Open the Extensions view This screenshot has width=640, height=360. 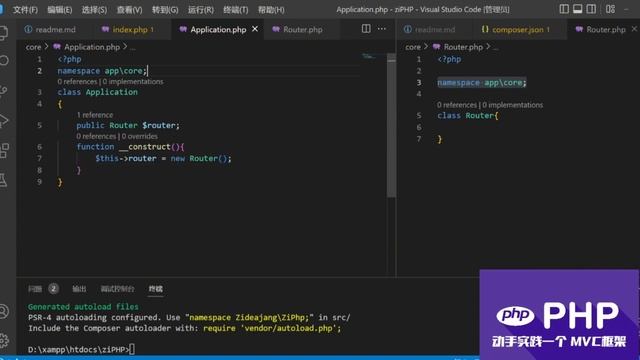(4, 150)
